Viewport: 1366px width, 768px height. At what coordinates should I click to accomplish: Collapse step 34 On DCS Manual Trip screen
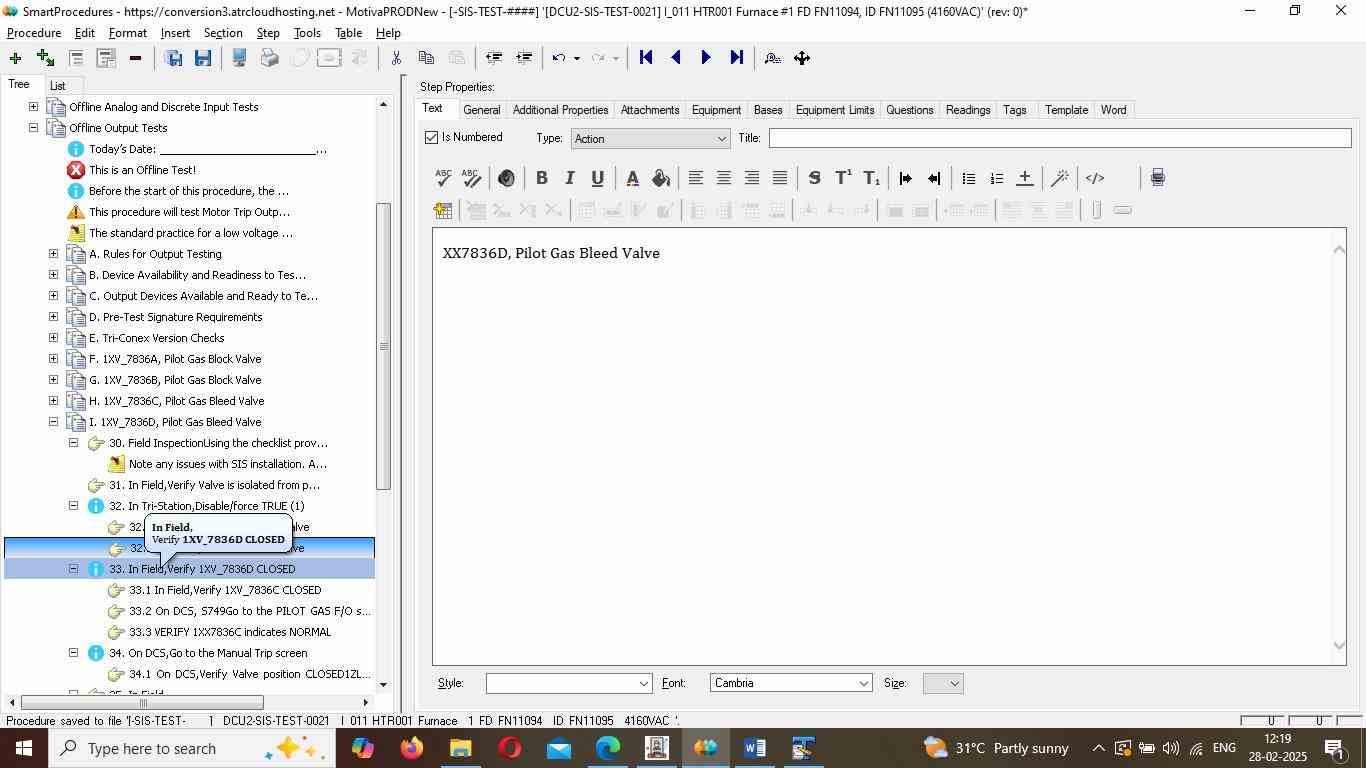(x=73, y=653)
